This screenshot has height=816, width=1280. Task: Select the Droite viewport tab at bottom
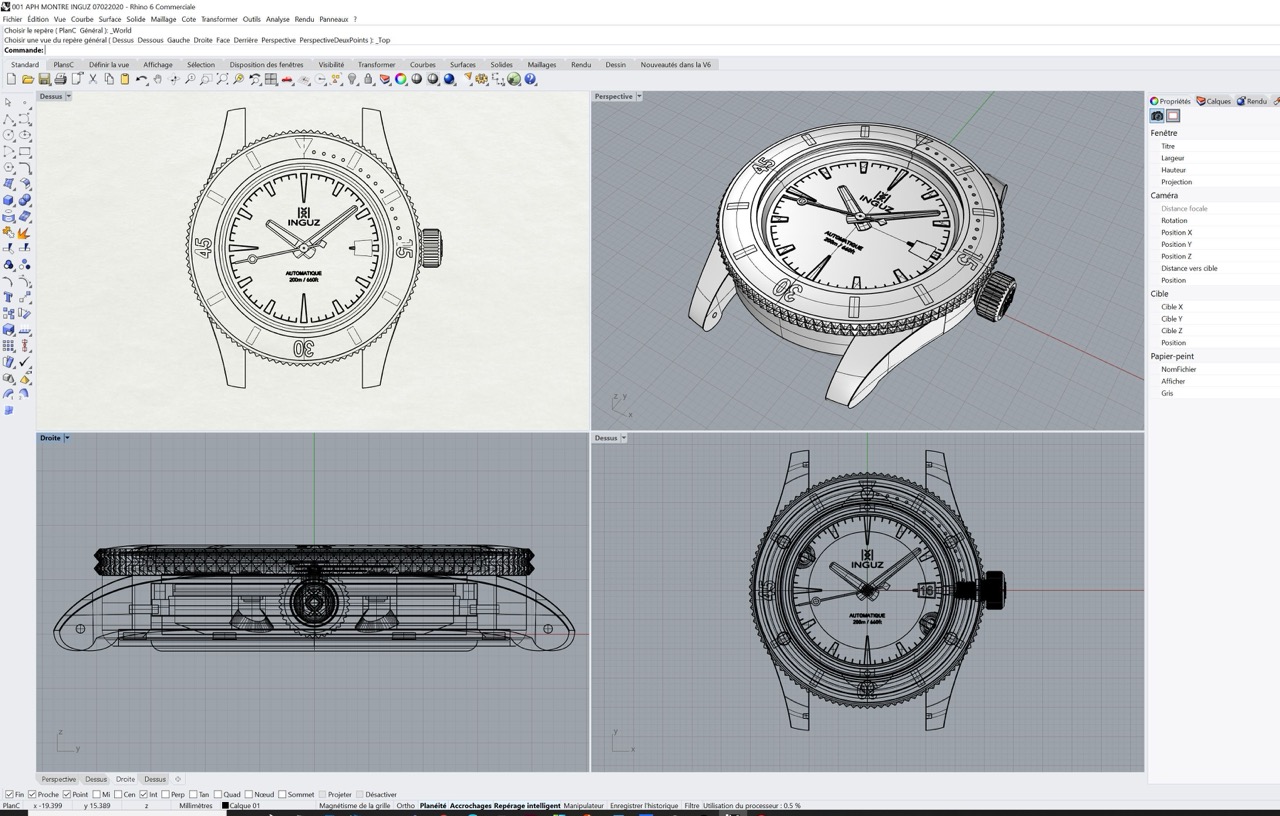coord(125,779)
